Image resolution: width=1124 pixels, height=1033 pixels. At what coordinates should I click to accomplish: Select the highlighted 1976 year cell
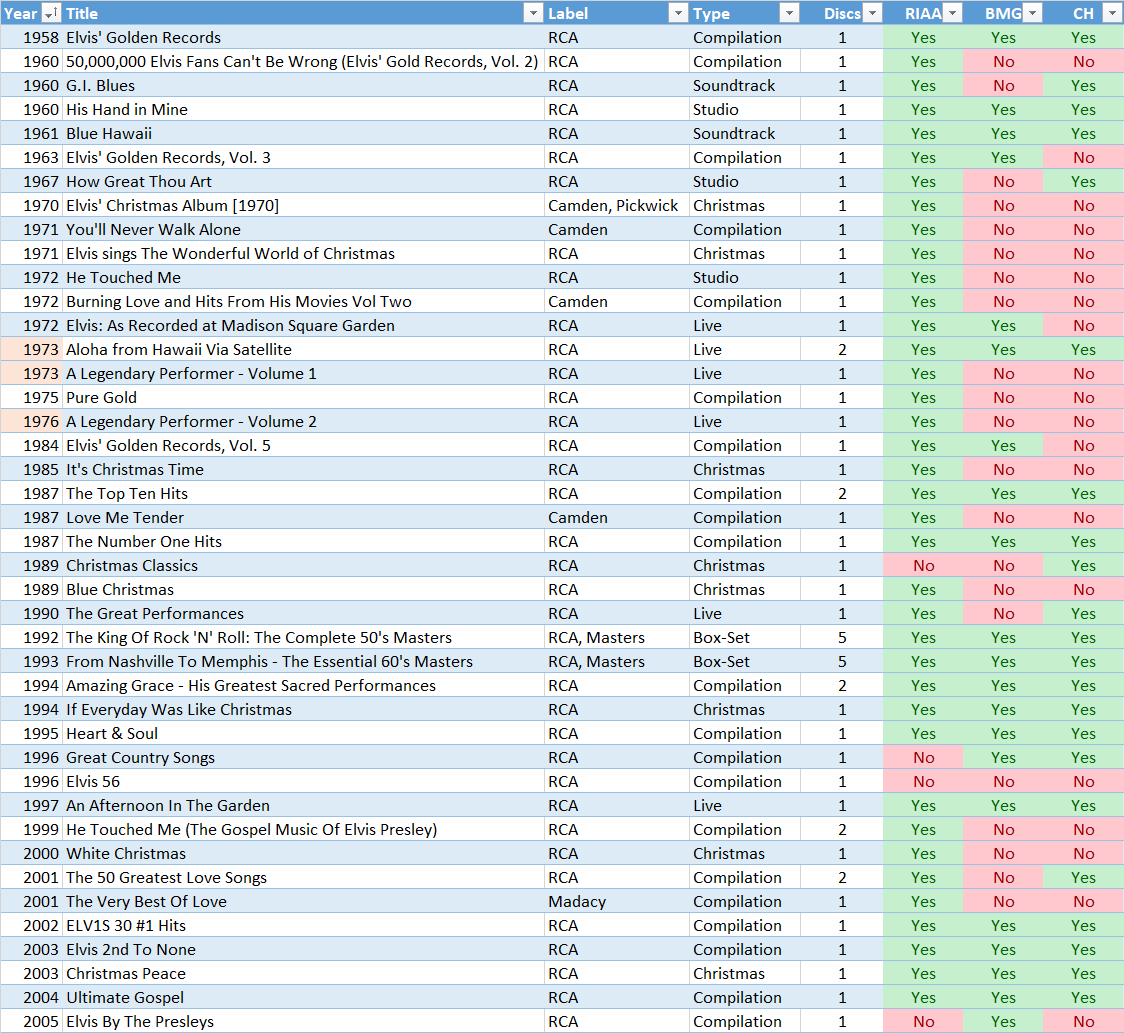pos(32,422)
